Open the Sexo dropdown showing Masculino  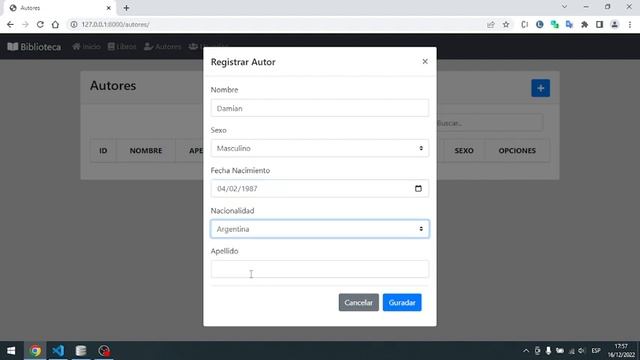coord(320,148)
